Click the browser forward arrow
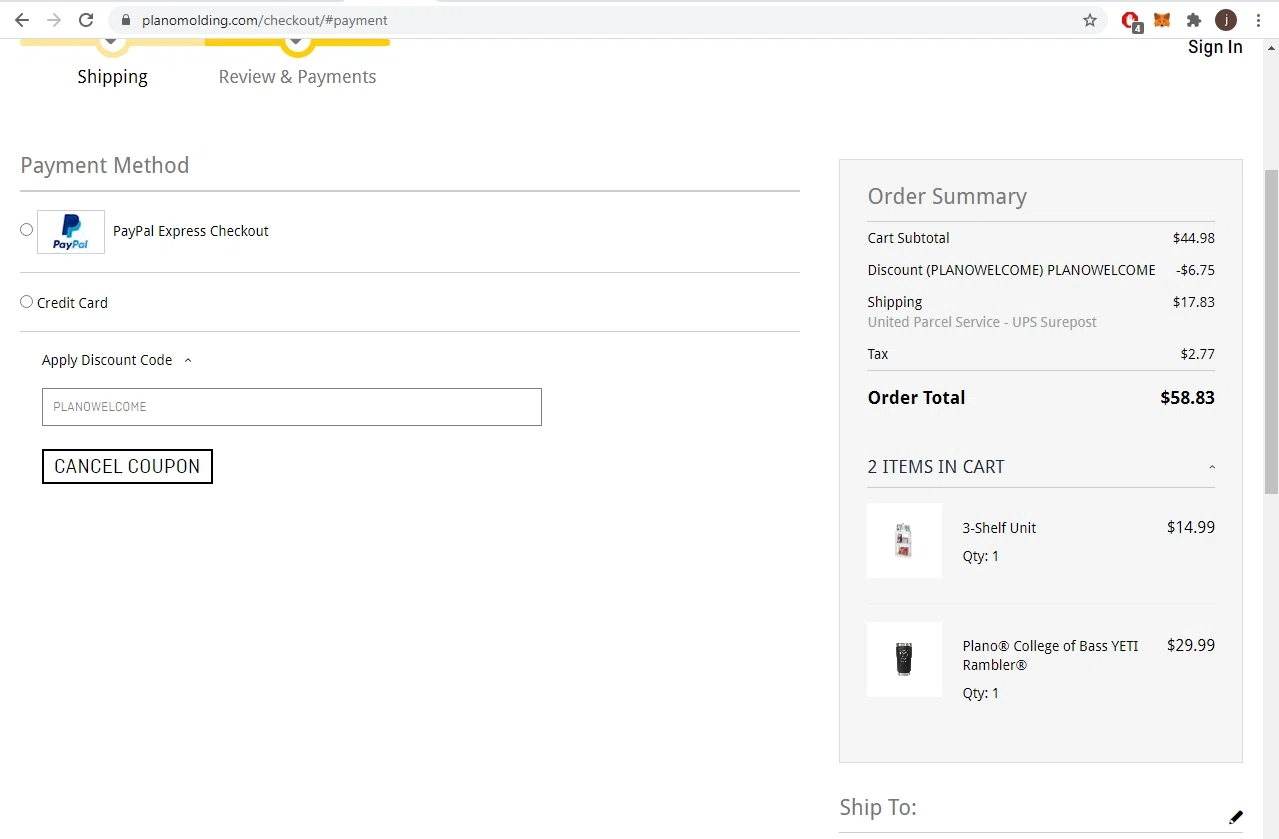This screenshot has width=1279, height=839. pos(54,20)
